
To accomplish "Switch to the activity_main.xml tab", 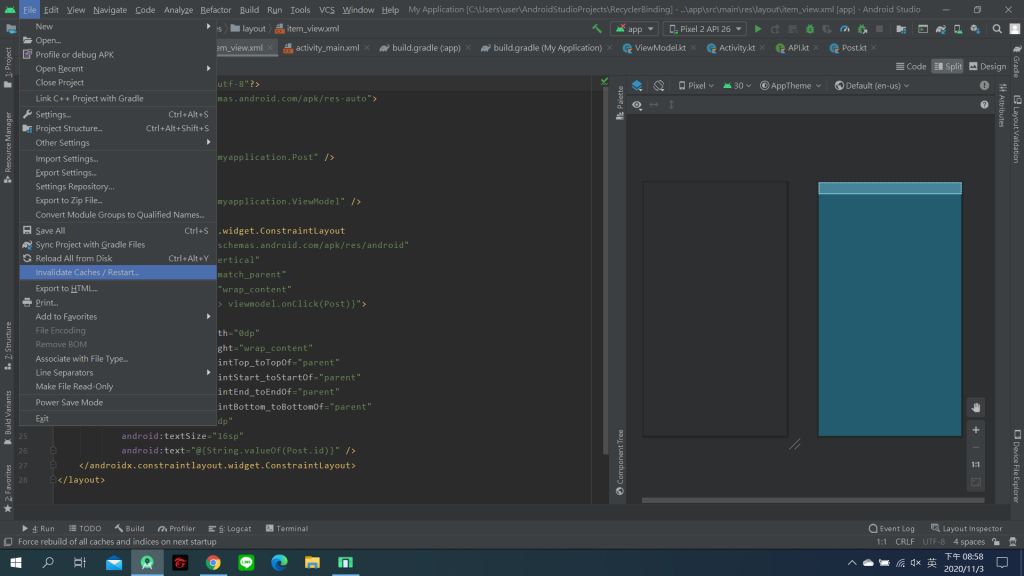I will pos(327,48).
